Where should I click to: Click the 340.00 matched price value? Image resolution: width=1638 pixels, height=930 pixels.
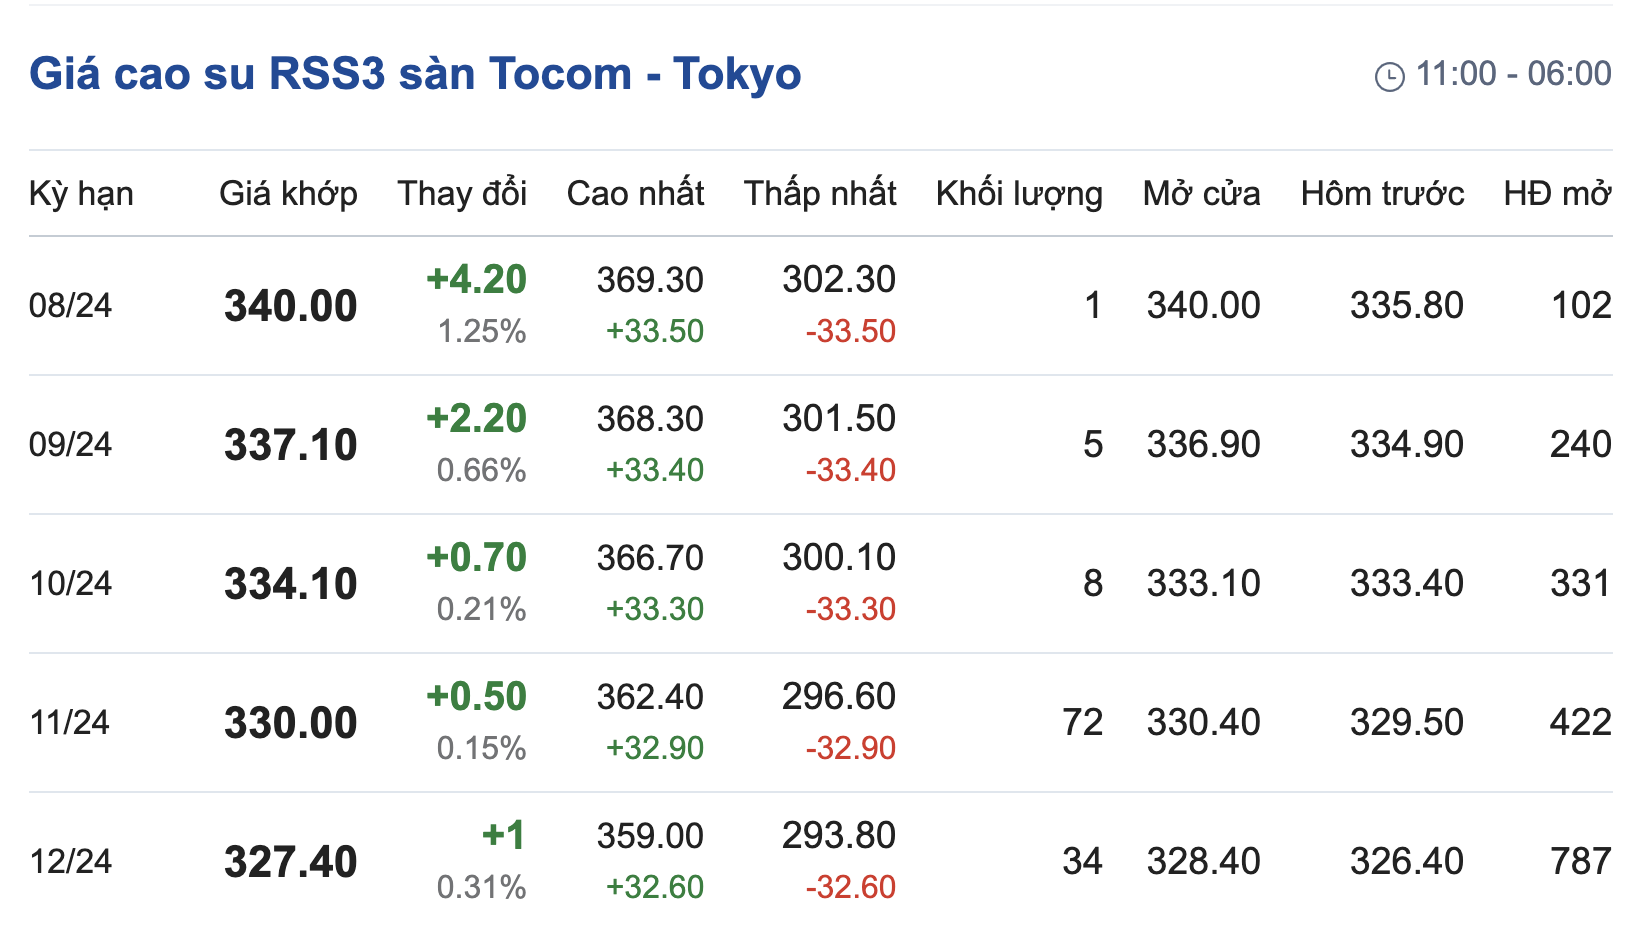click(x=290, y=306)
